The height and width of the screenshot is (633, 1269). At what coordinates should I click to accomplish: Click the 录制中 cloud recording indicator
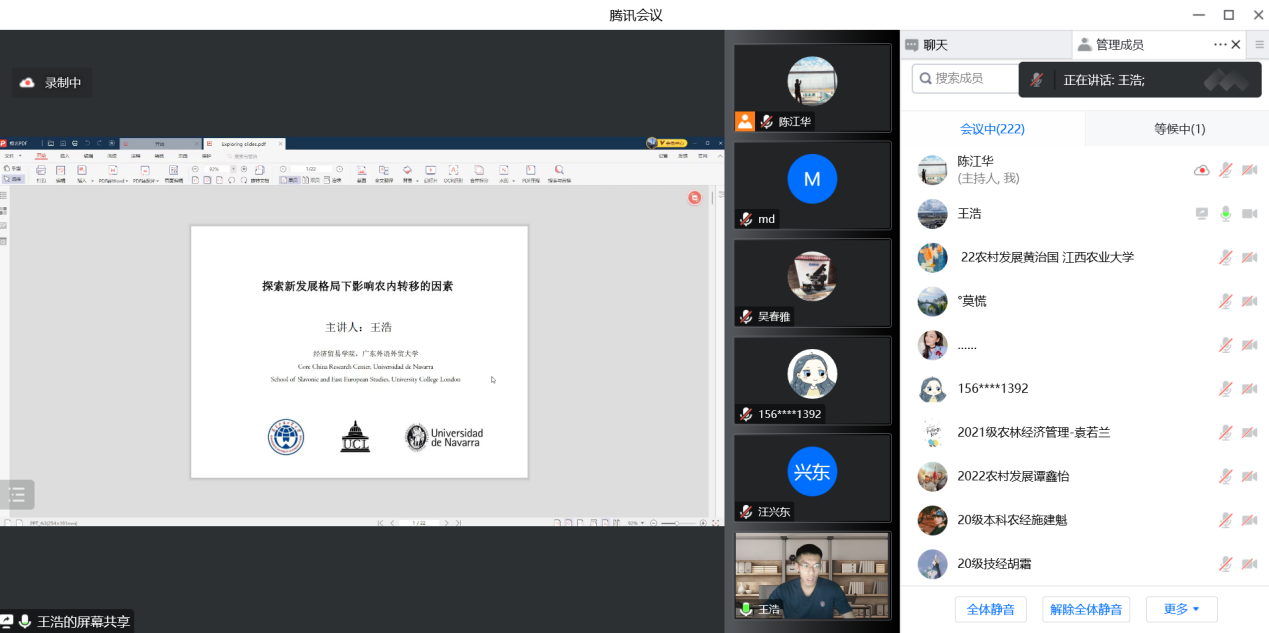coord(51,83)
